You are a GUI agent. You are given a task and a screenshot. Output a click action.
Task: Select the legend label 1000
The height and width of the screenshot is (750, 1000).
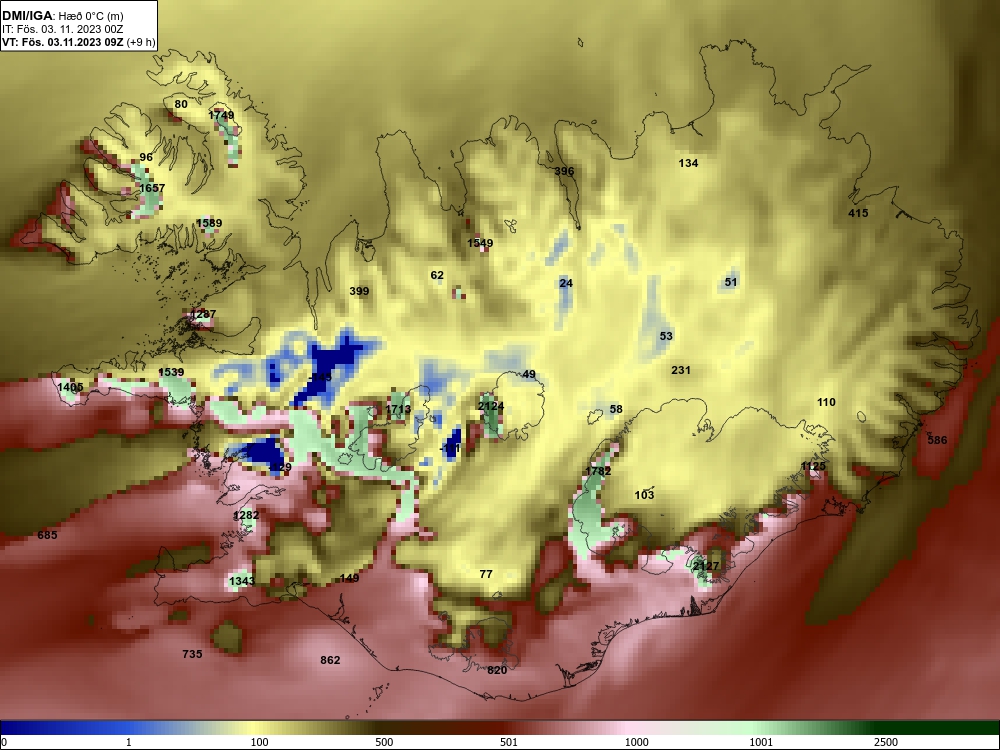coord(636,742)
